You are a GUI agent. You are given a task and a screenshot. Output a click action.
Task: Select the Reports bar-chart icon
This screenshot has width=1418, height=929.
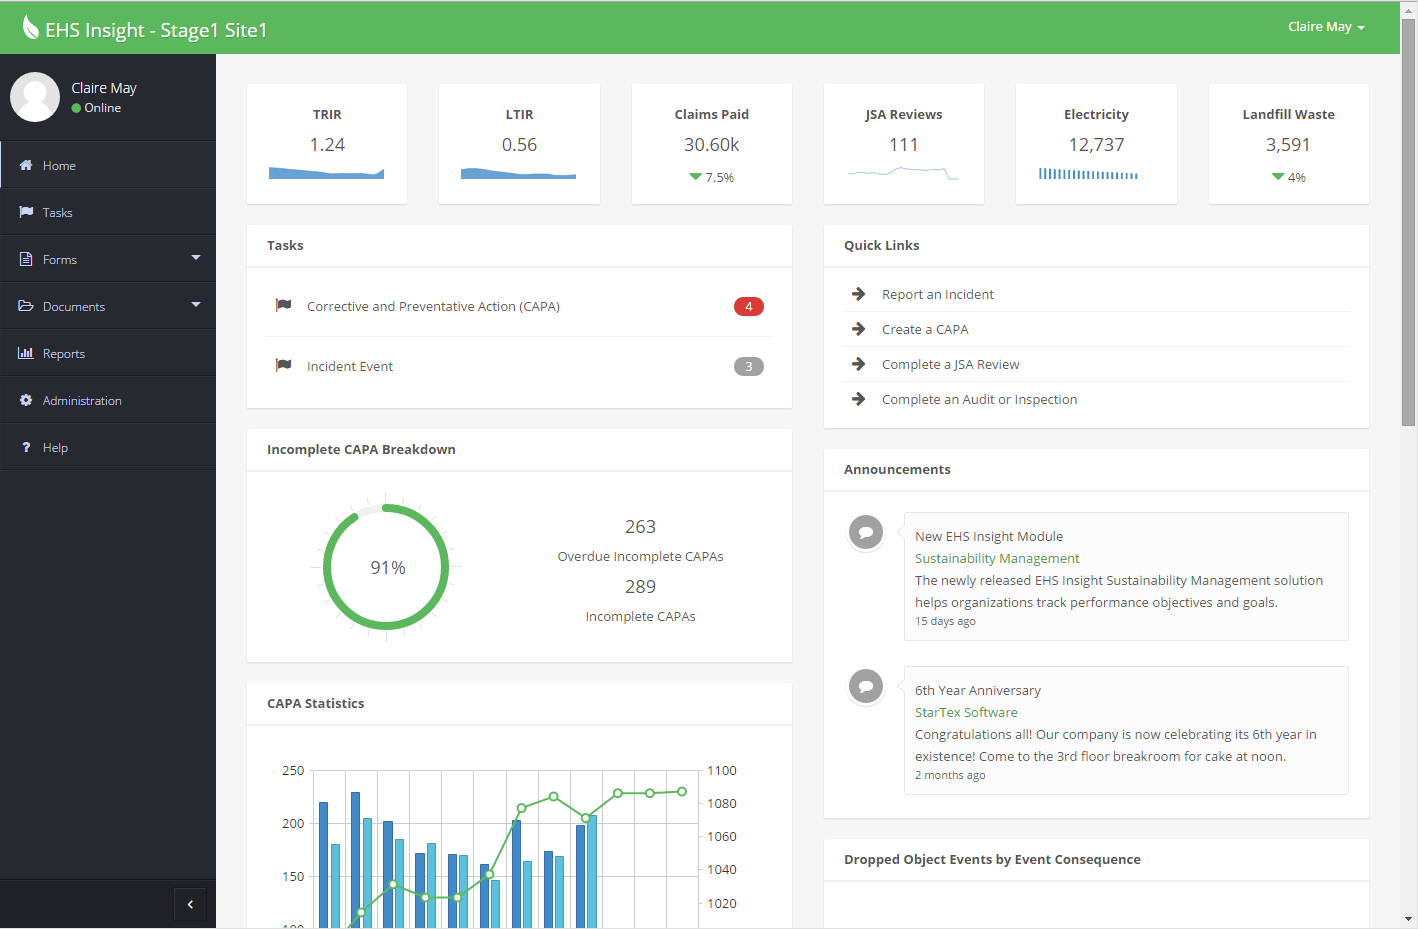26,353
